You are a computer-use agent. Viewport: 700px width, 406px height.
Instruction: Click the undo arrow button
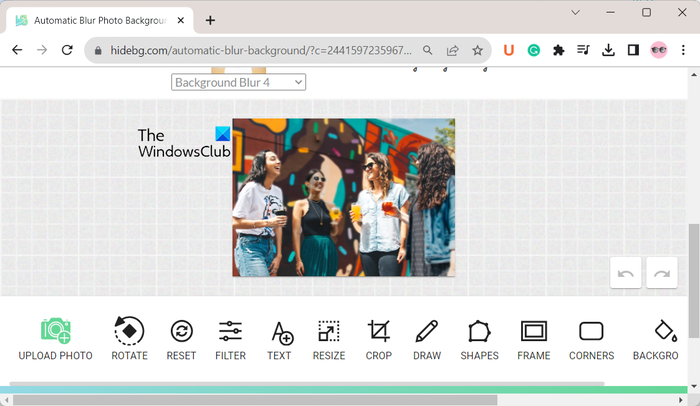pyautogui.click(x=625, y=272)
